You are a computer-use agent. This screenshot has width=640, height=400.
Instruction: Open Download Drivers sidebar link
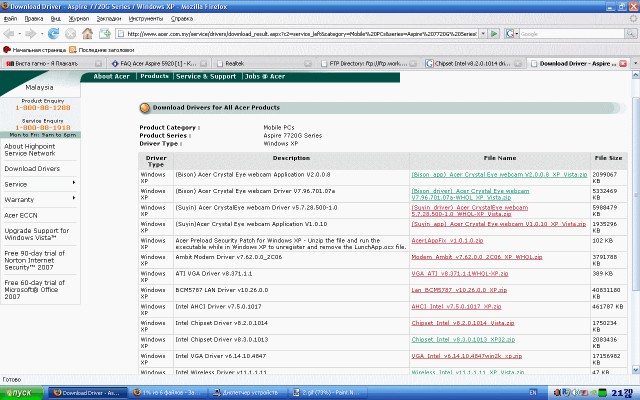pos(32,169)
